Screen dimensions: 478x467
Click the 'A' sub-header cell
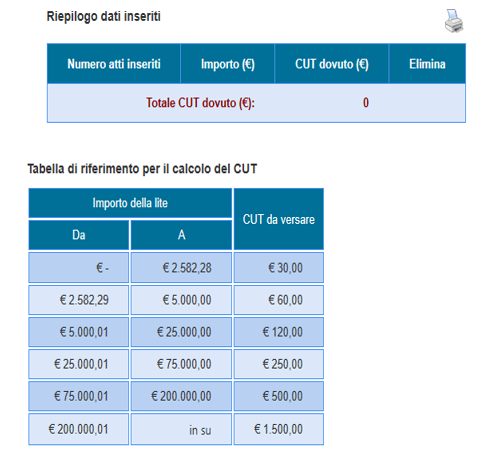(x=181, y=235)
